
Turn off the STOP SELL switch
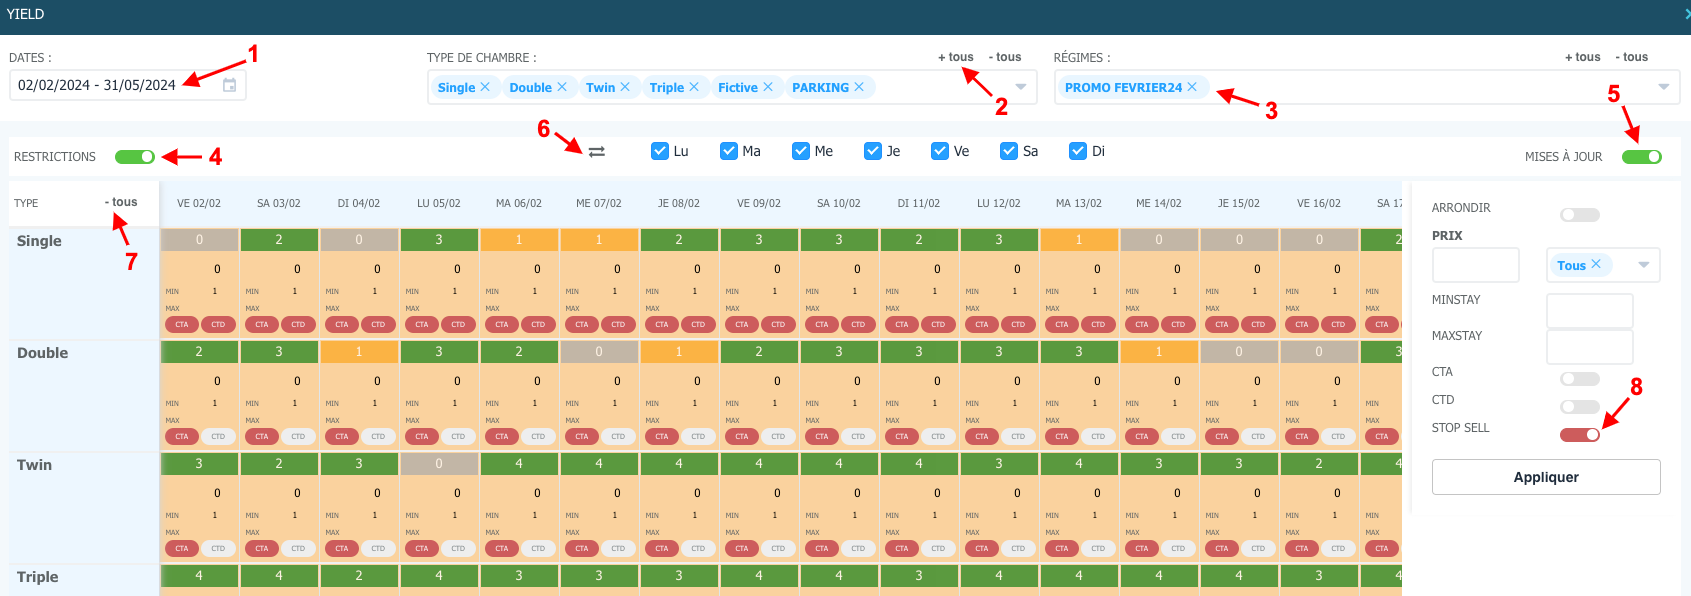click(1580, 435)
